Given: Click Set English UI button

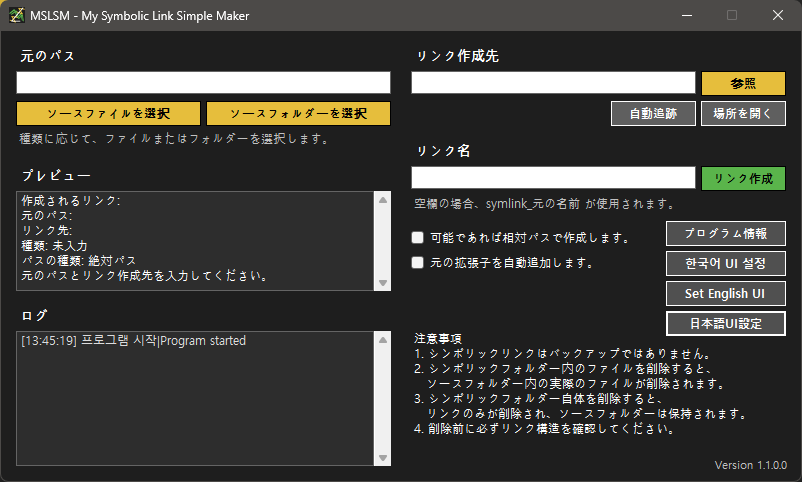Looking at the screenshot, I should [726, 294].
